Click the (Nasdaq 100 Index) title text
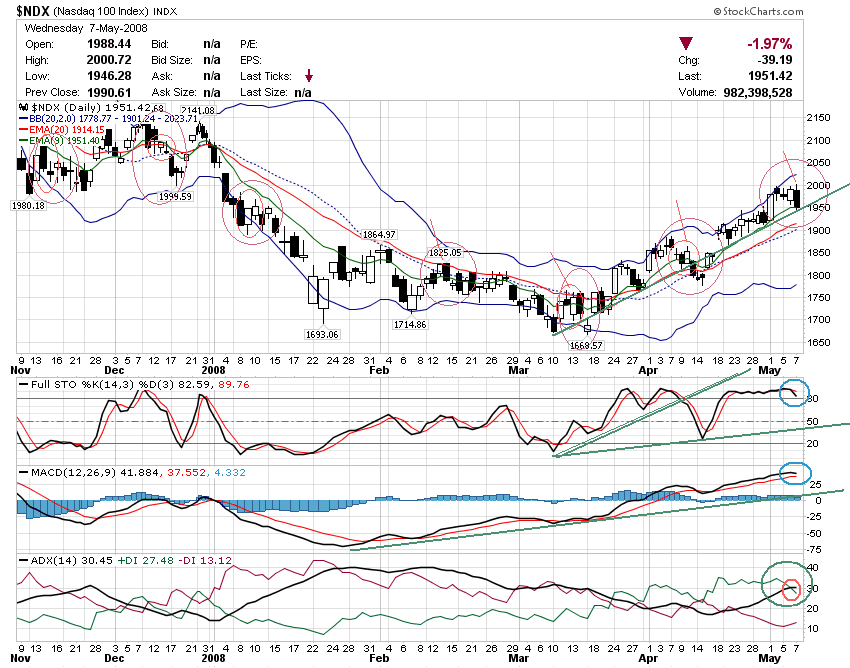 click(x=101, y=11)
